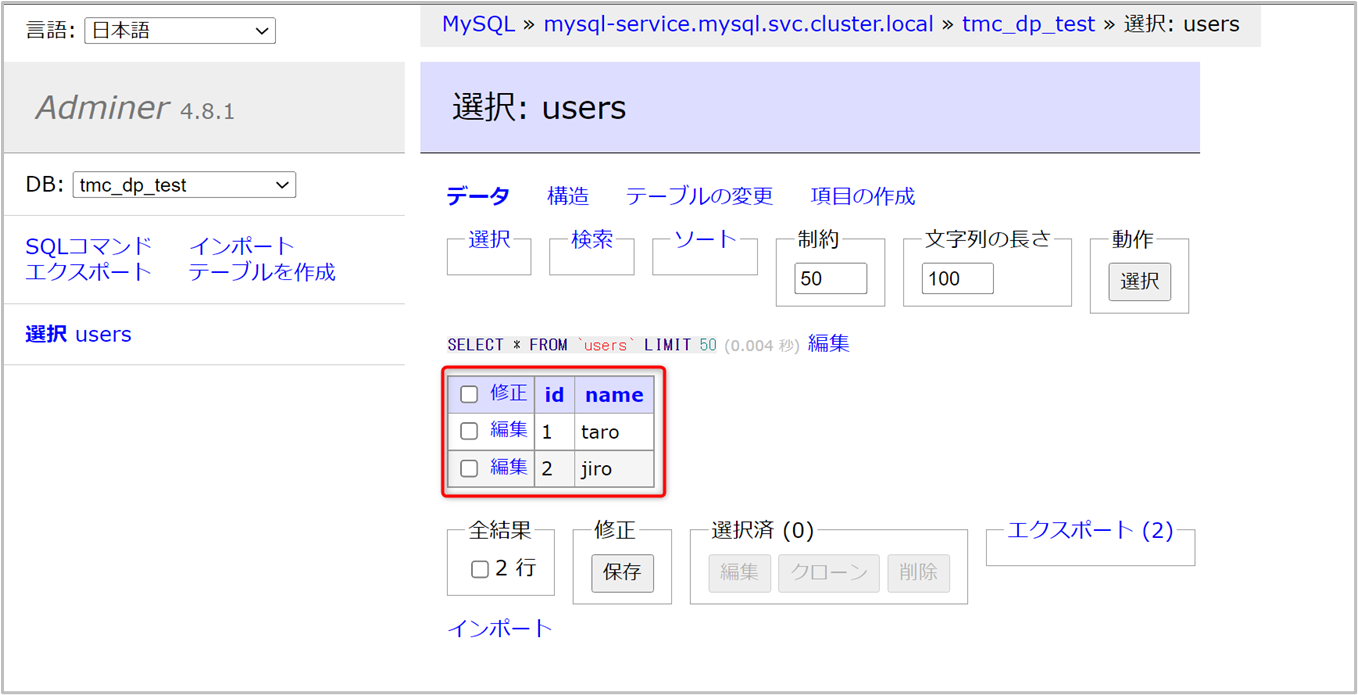Viewport: 1358px width, 695px height.
Task: Open SQLコマンド in the sidebar
Action: 89,246
